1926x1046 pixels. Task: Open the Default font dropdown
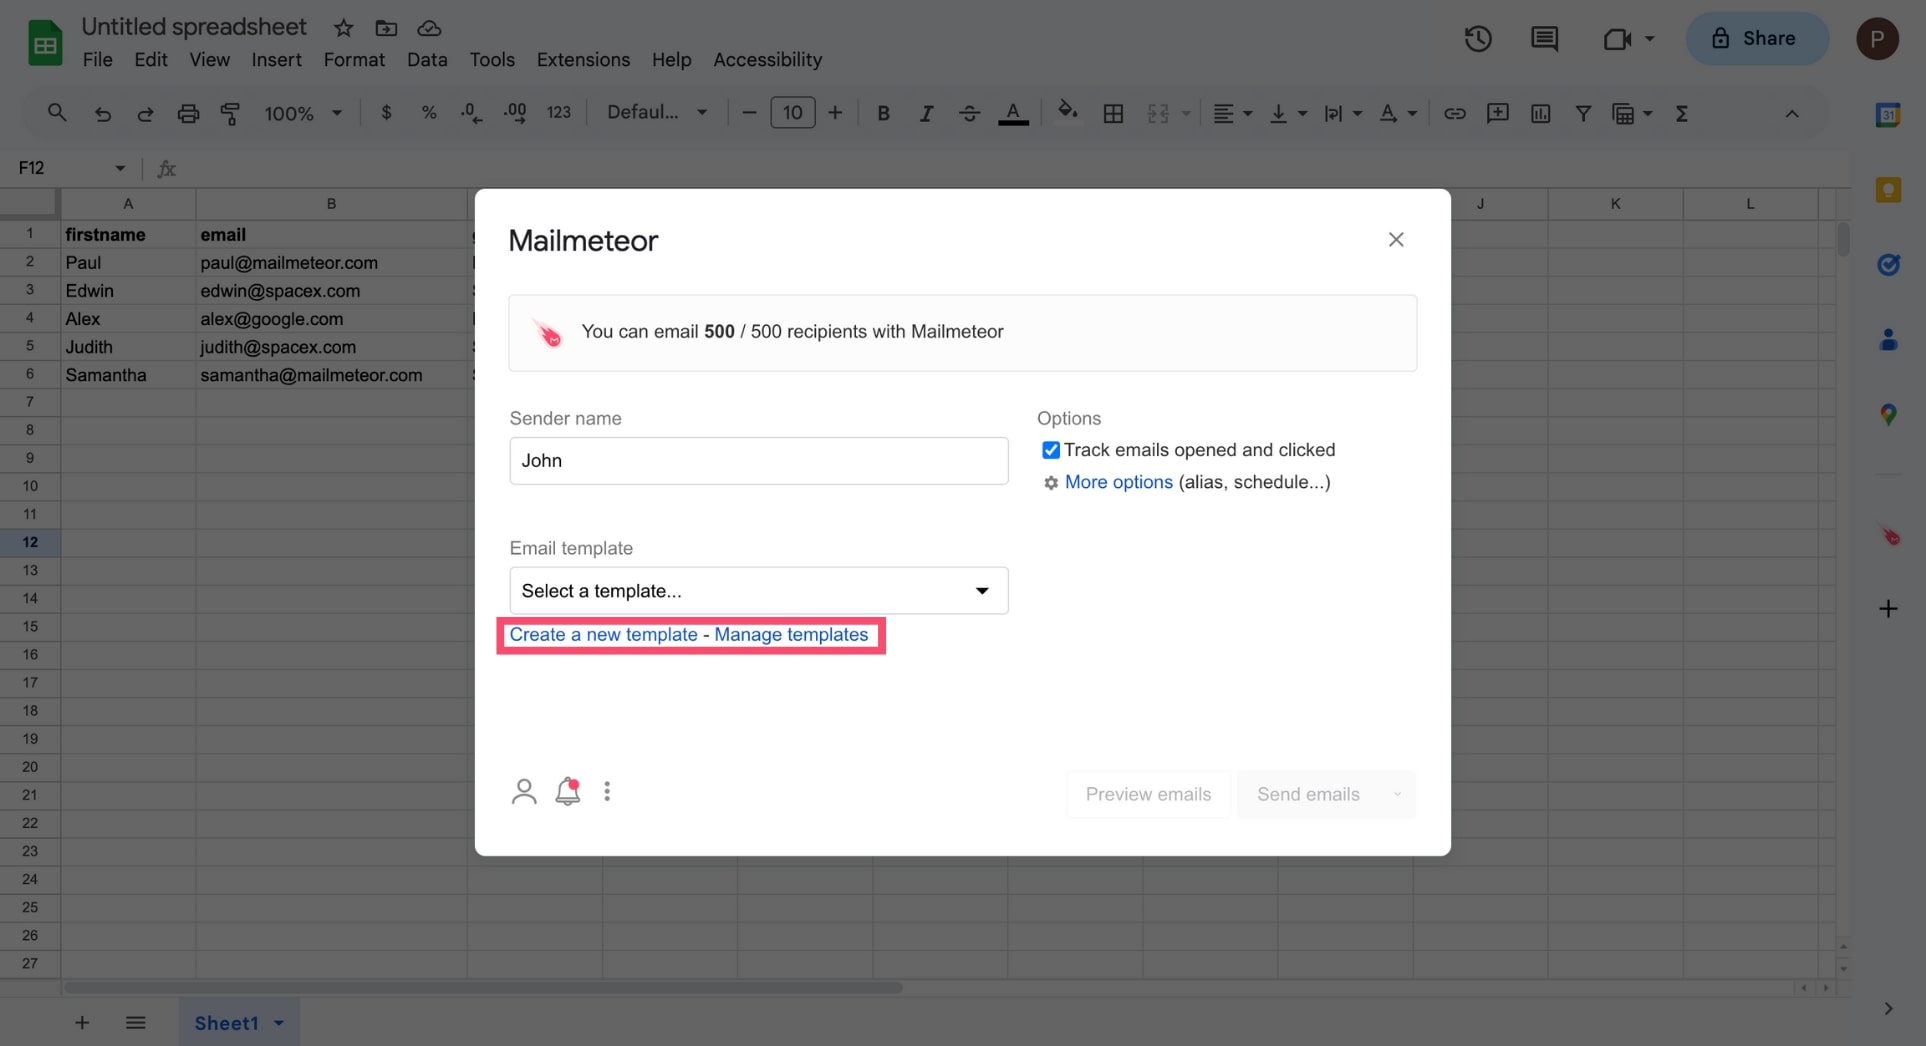click(657, 113)
